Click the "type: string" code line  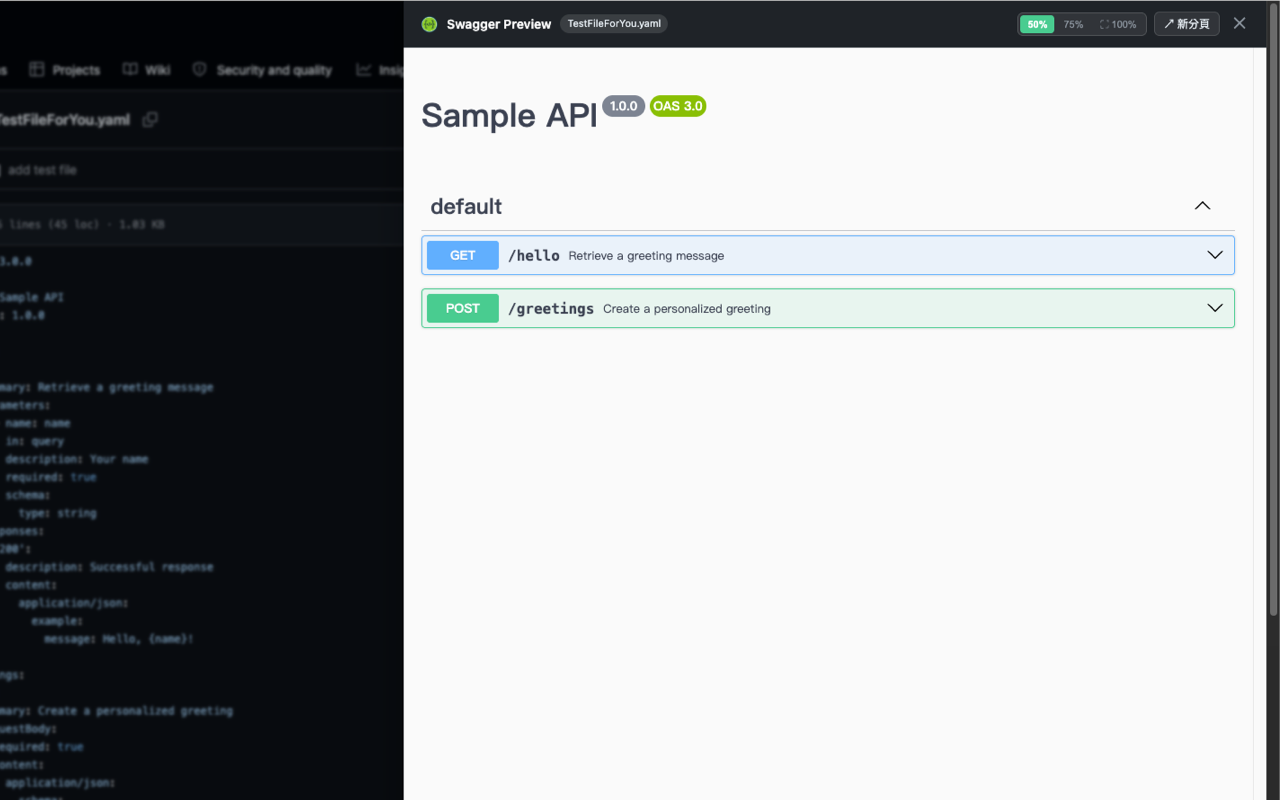(57, 513)
